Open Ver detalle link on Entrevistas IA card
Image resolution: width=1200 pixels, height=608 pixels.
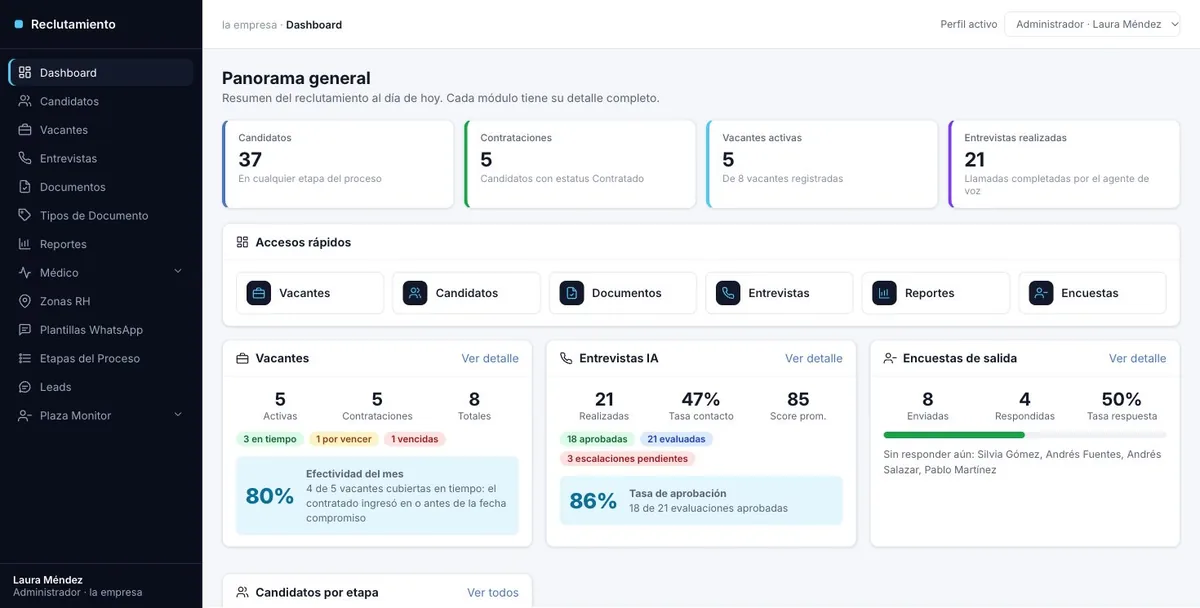[x=814, y=358]
